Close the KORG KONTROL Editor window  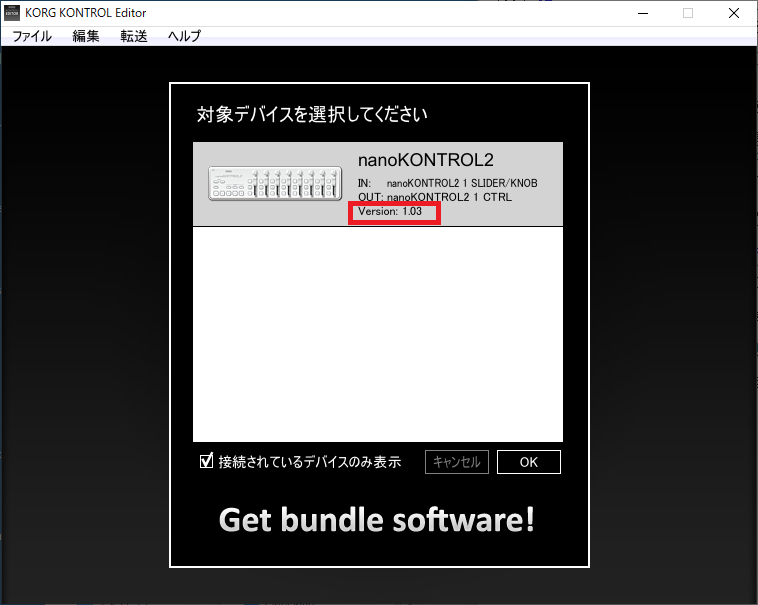coord(734,13)
